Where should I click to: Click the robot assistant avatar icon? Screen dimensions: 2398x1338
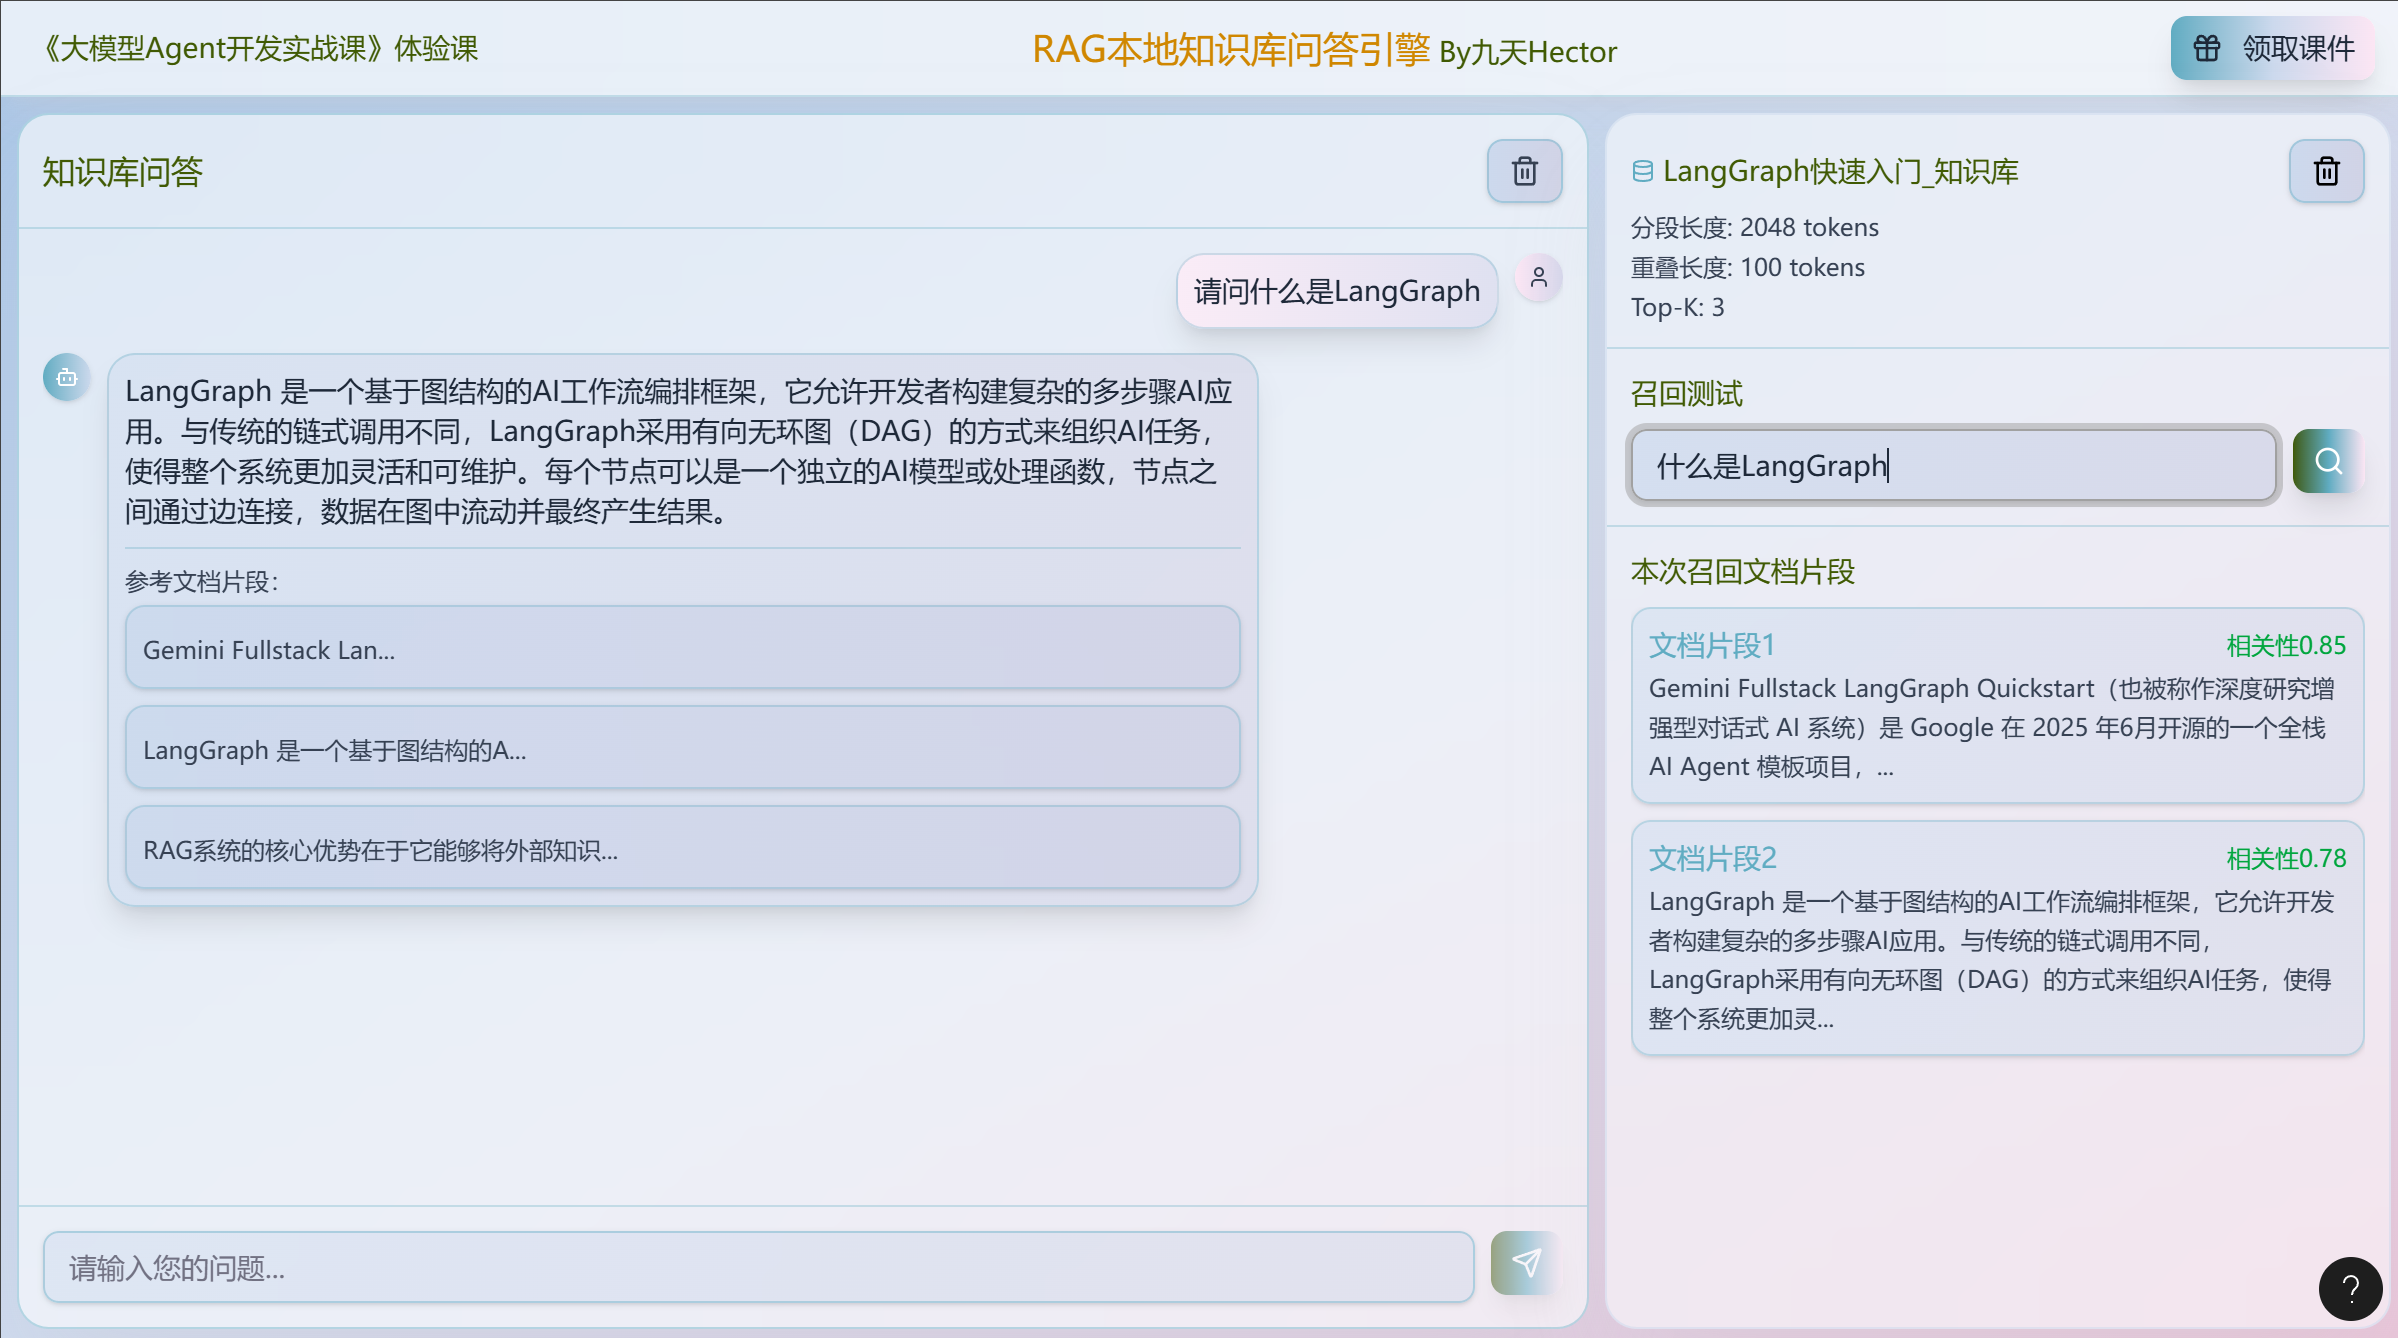coord(67,377)
